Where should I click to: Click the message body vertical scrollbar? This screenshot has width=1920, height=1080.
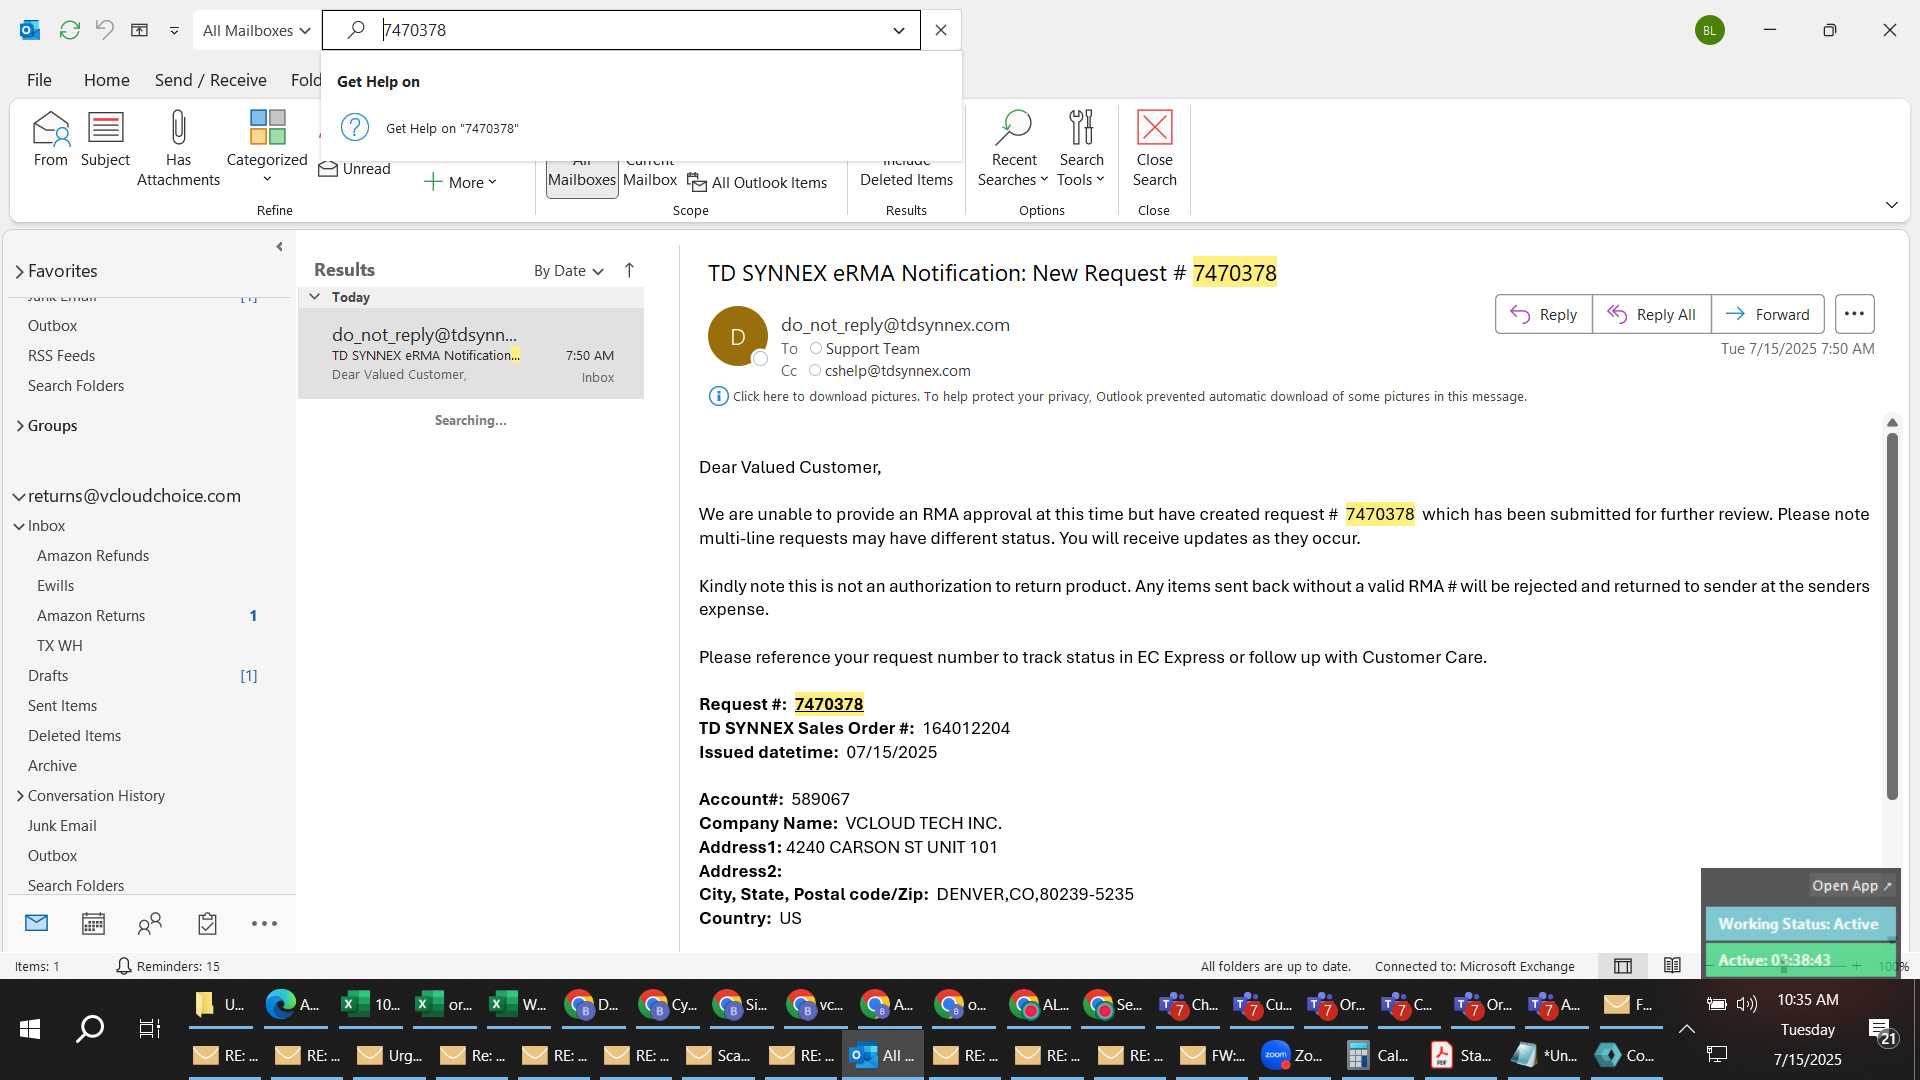[1892, 615]
